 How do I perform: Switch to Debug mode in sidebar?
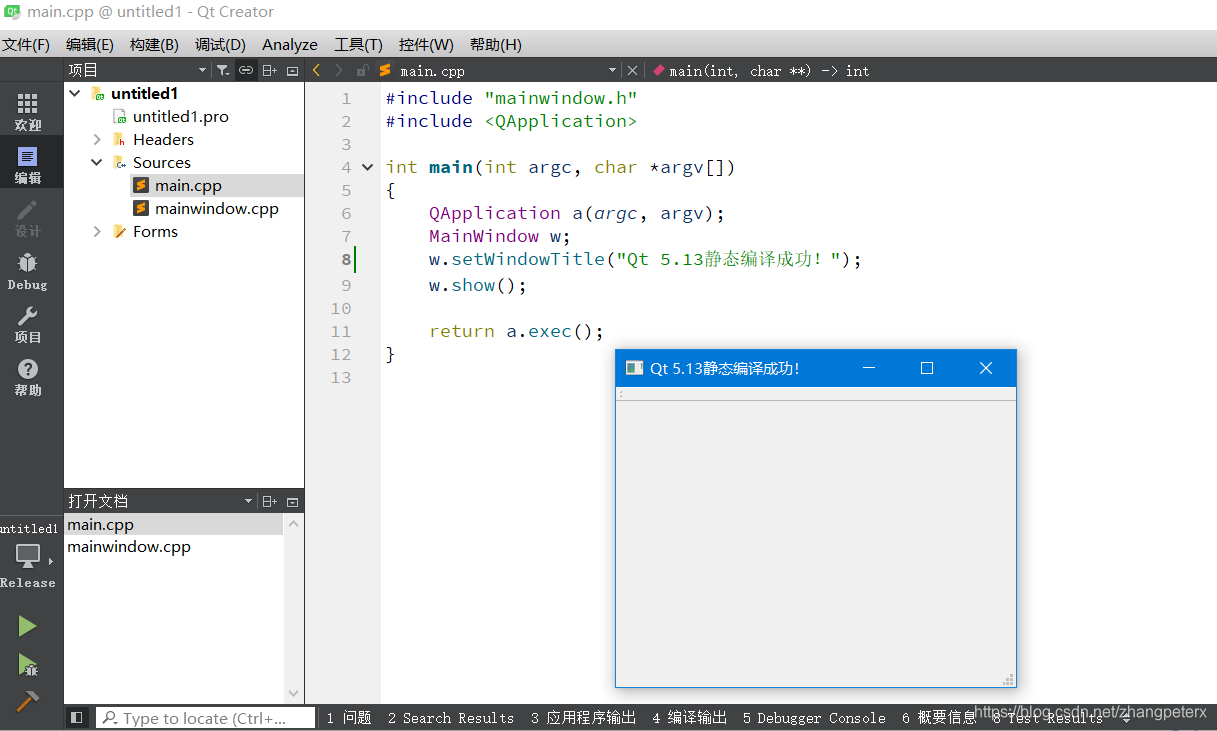pos(28,271)
